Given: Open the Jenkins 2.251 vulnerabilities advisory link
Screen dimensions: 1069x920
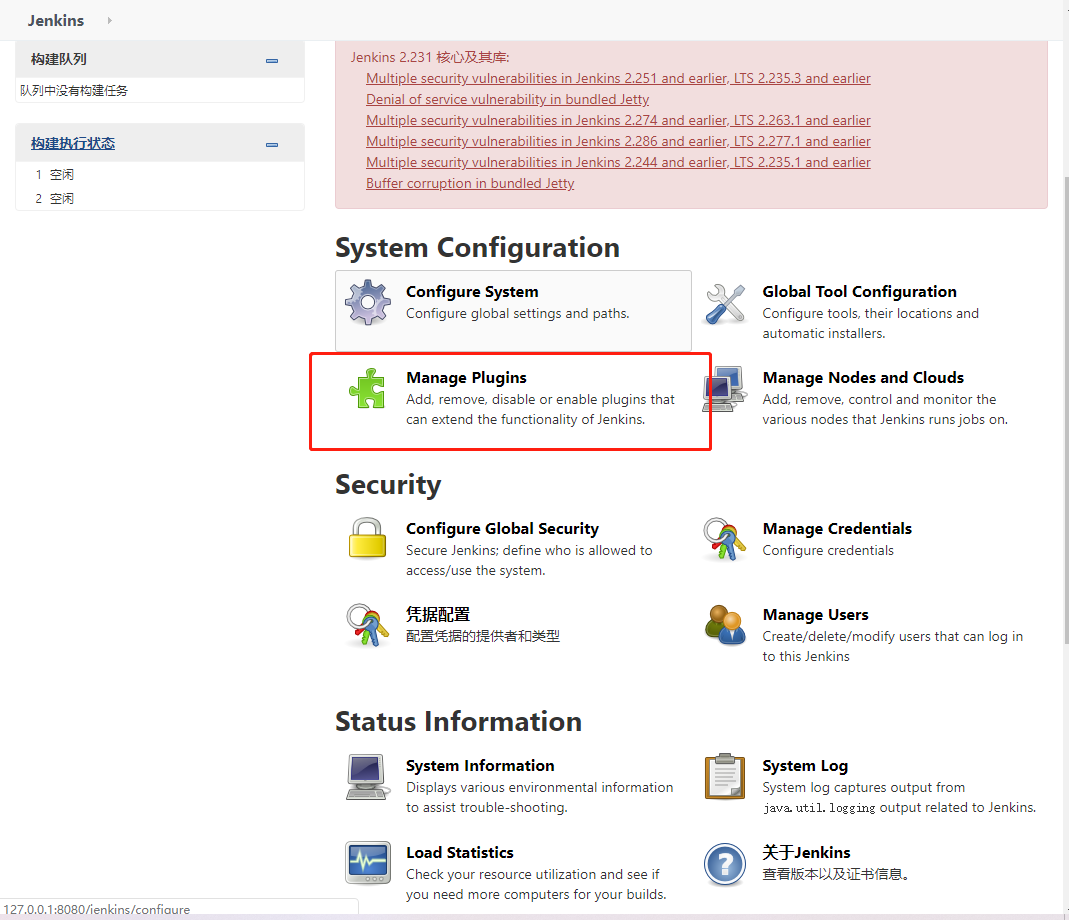Looking at the screenshot, I should [x=618, y=78].
